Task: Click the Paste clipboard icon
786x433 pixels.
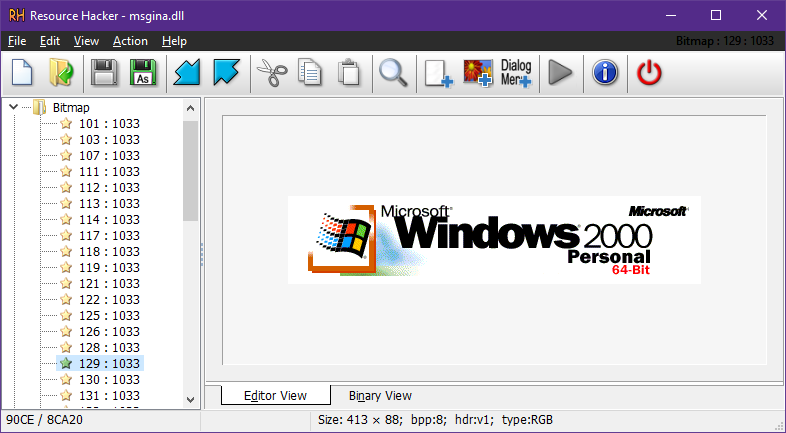Action: (x=349, y=73)
